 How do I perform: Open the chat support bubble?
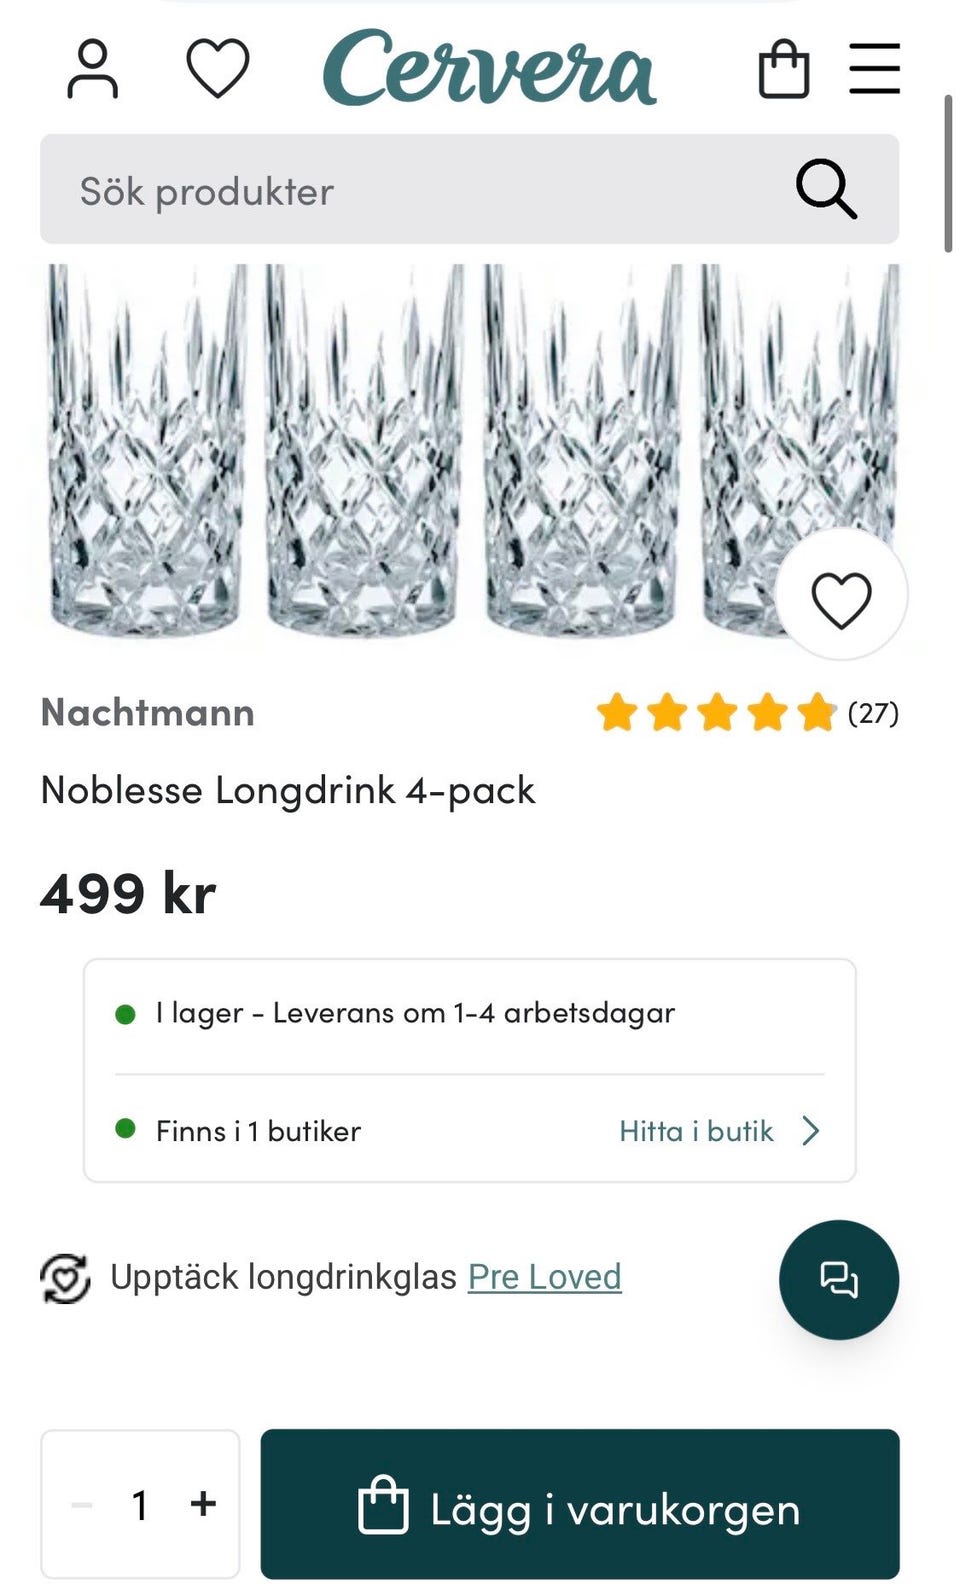pos(839,1279)
